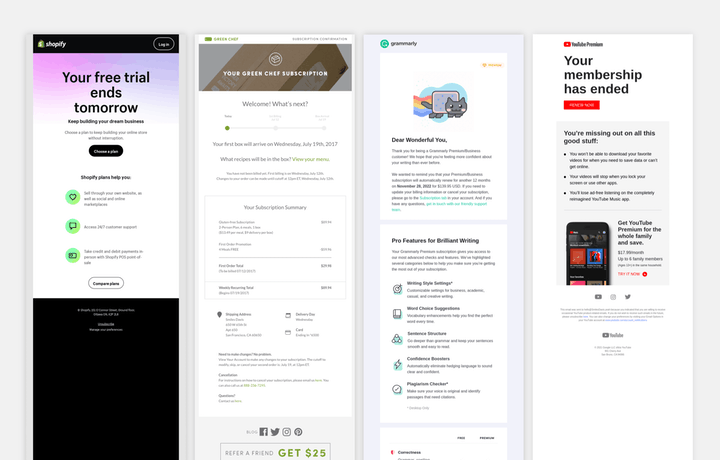Click the FREE column header in comparison table
The image size is (720, 460).
(x=461, y=438)
